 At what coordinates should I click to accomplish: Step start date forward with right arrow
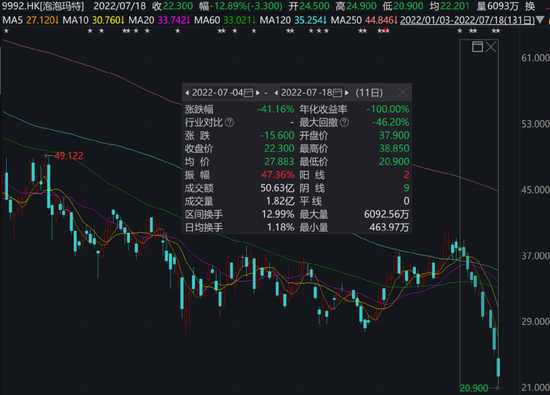tap(258, 93)
